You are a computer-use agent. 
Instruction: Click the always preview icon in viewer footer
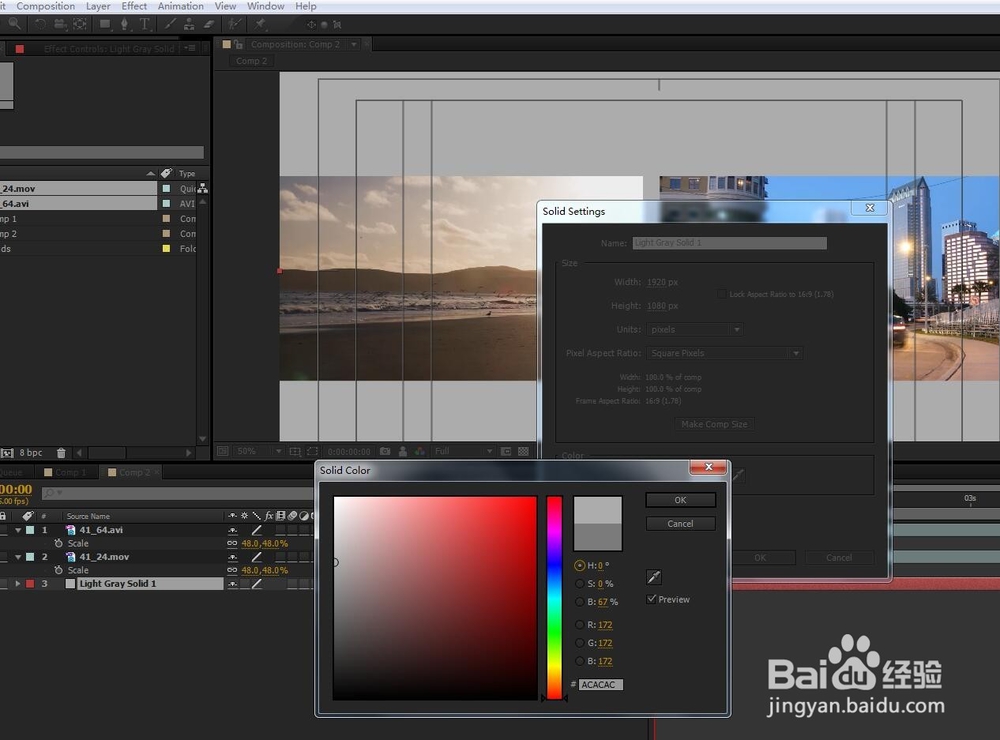[x=222, y=451]
